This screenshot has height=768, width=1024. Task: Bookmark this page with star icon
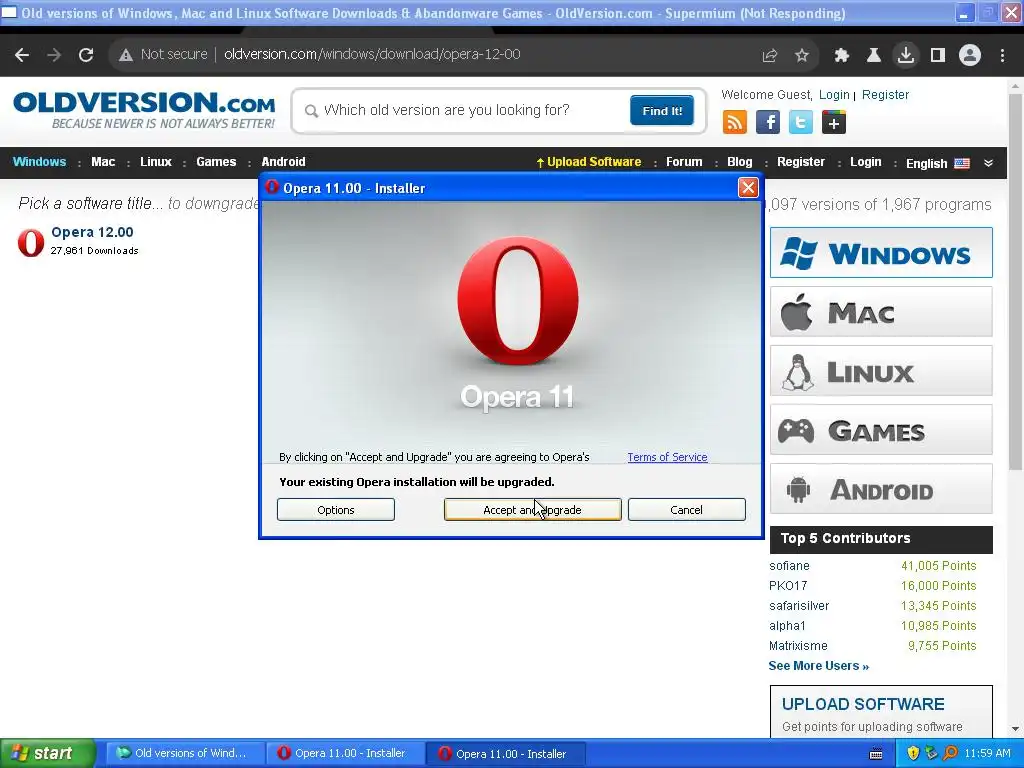802,56
